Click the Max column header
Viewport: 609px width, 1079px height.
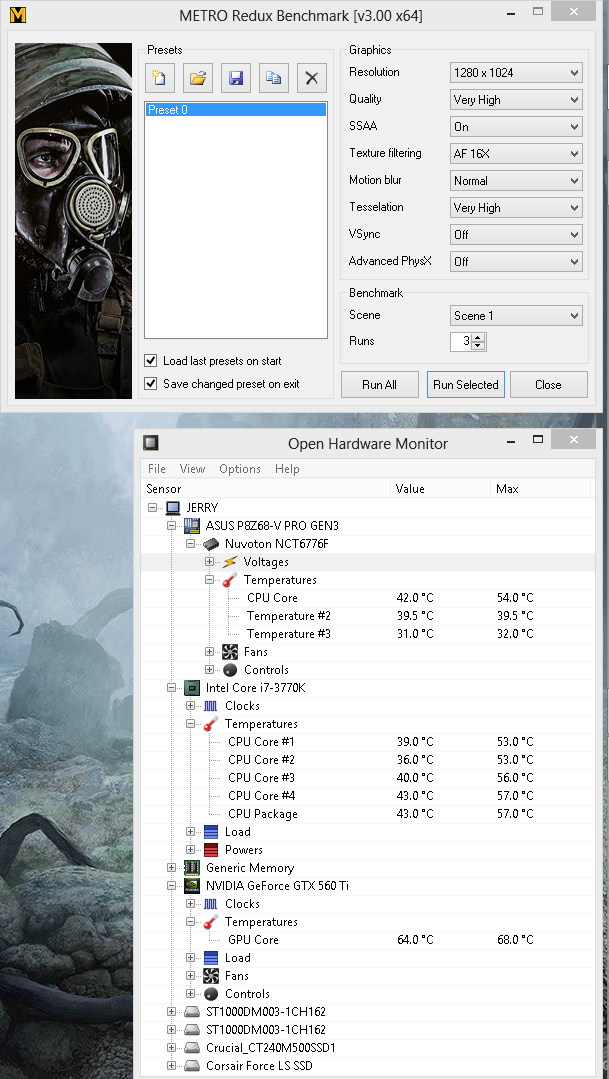[x=541, y=489]
